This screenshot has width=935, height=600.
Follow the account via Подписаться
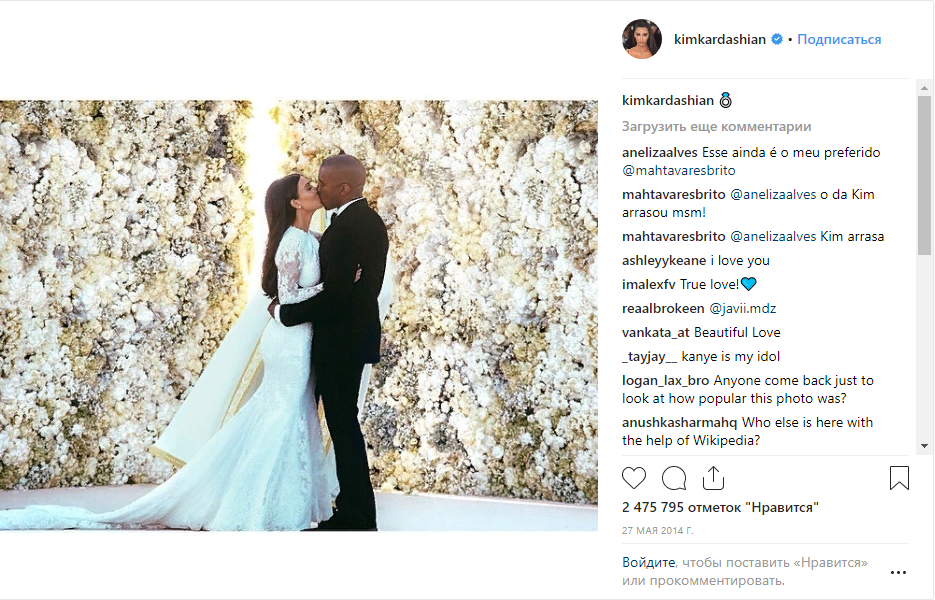[x=839, y=39]
